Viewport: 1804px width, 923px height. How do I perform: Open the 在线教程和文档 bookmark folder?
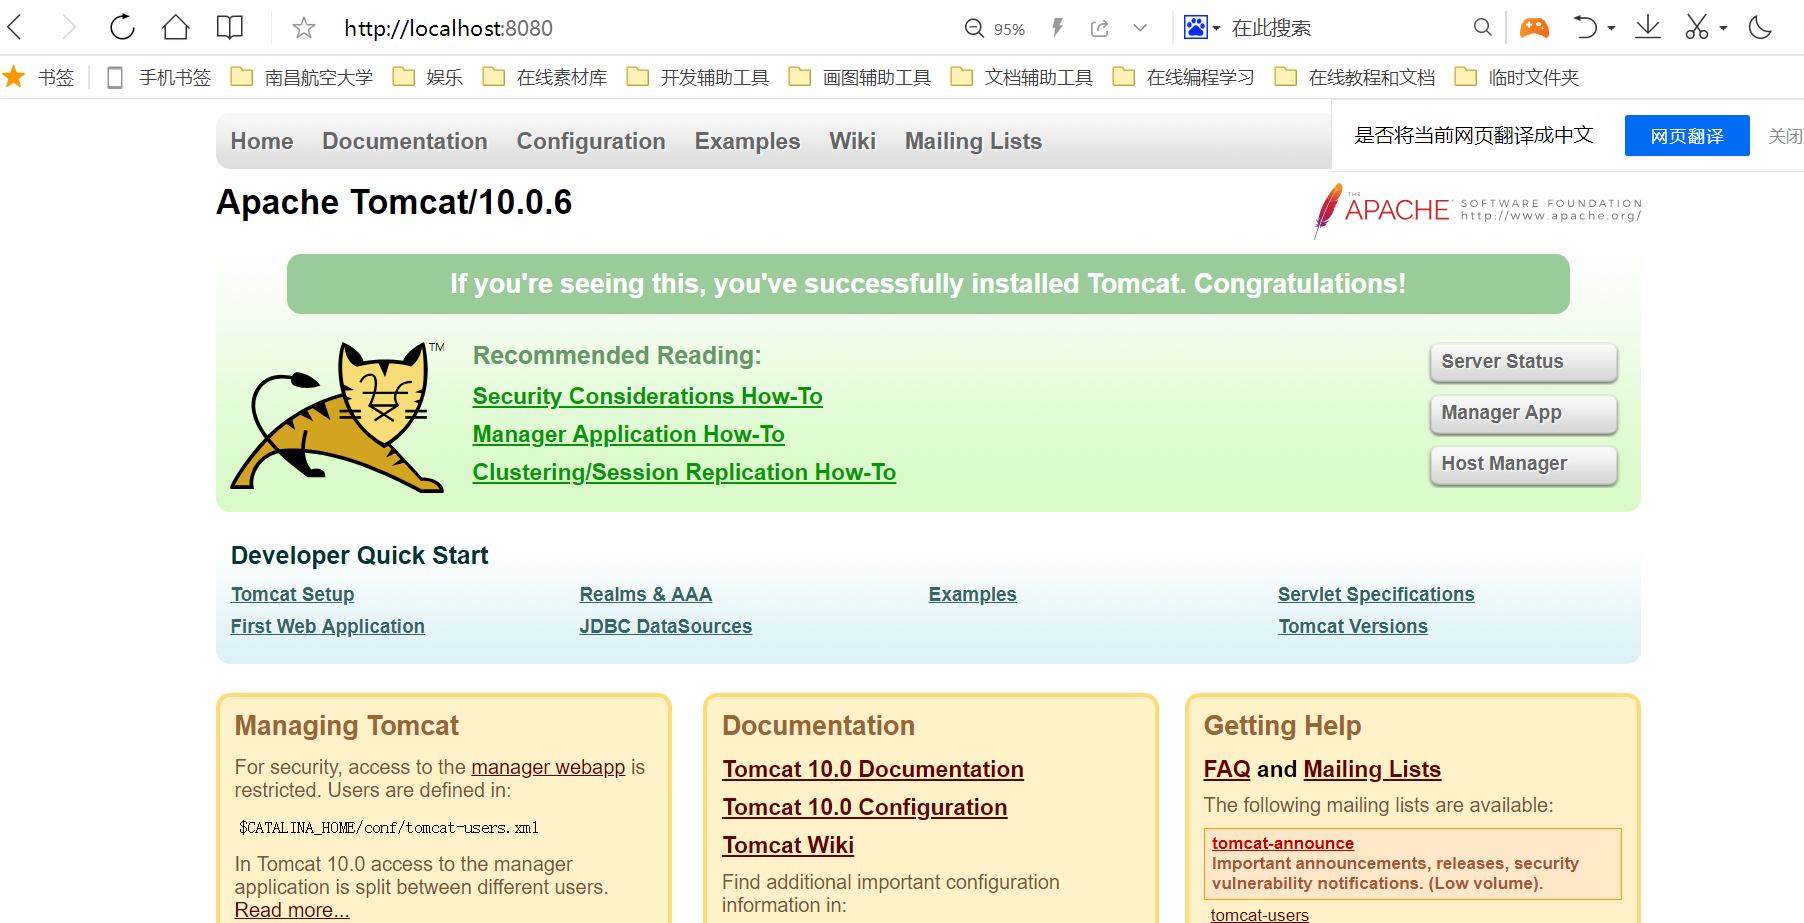1355,77
